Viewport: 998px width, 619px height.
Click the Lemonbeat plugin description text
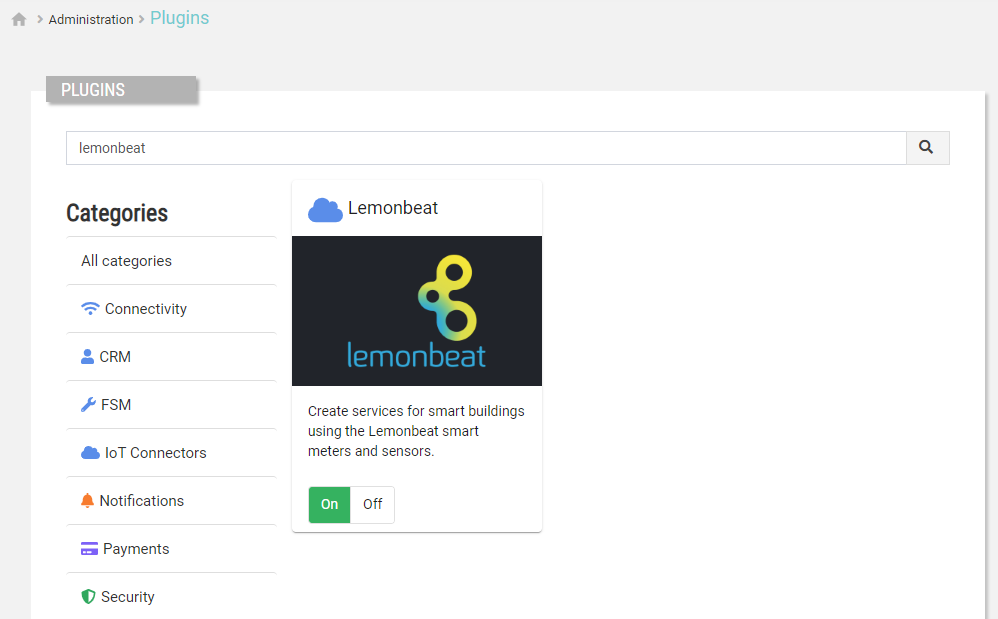click(x=416, y=431)
